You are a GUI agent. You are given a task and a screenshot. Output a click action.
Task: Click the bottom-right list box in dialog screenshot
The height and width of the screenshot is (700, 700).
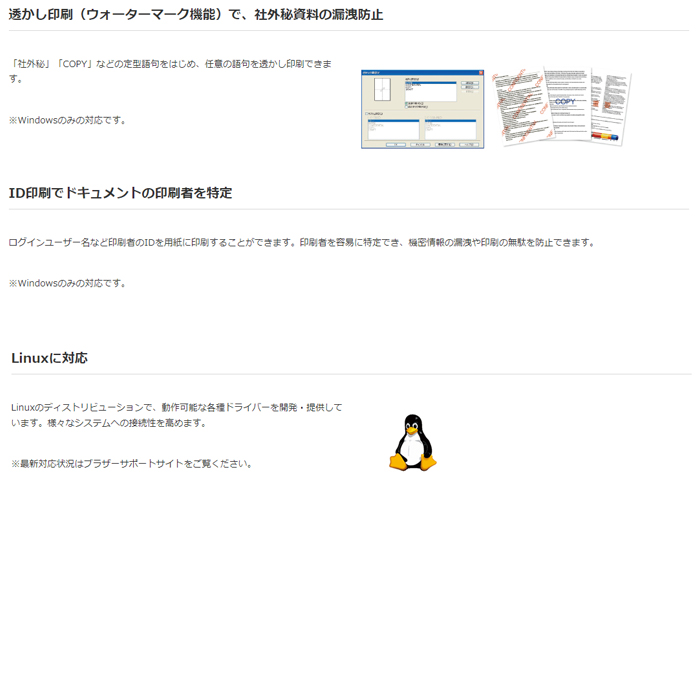[x=450, y=130]
